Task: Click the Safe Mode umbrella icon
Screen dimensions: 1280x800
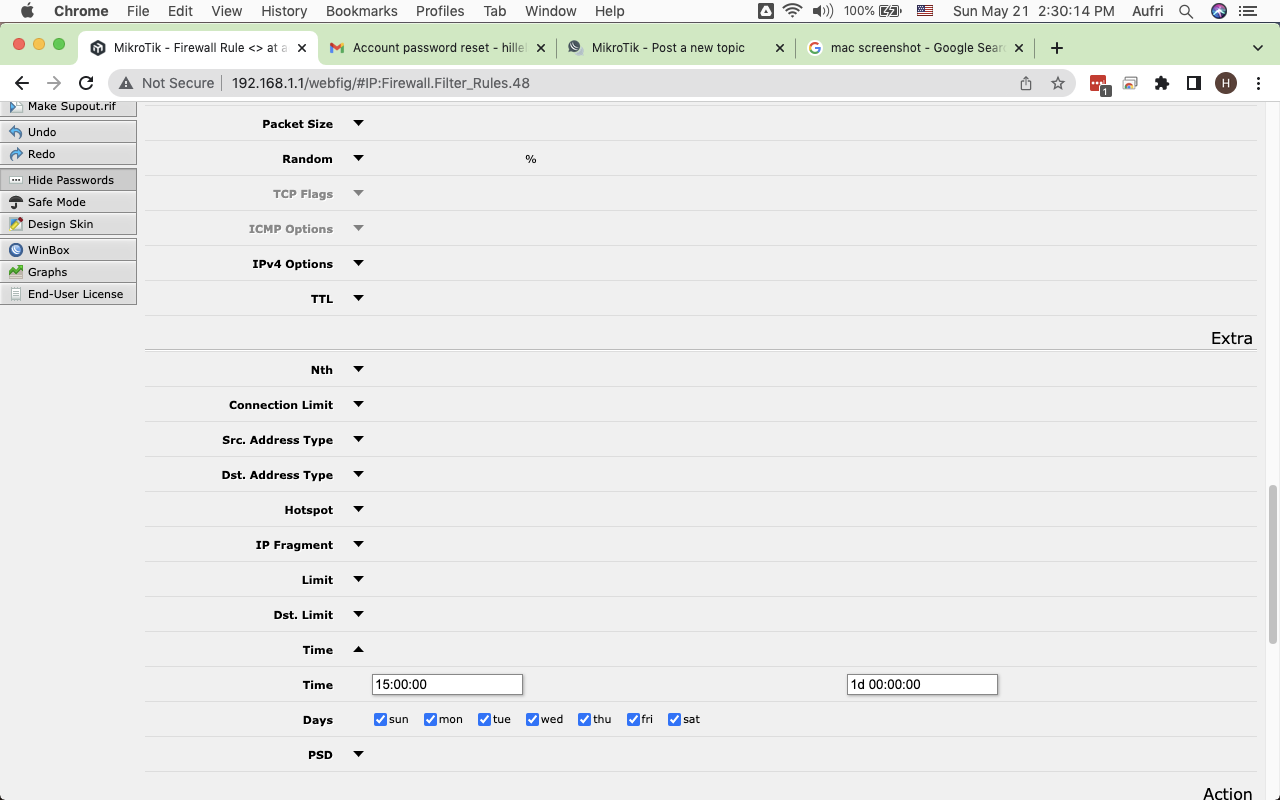Action: coord(16,202)
